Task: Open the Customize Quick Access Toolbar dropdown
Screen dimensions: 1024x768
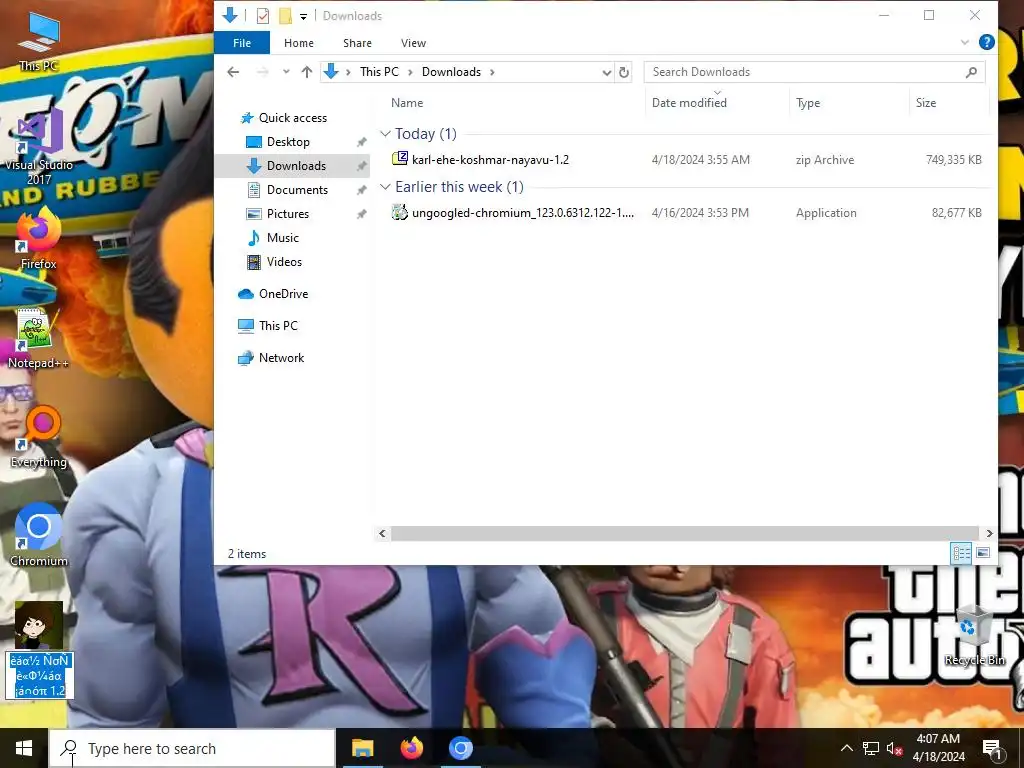Action: (304, 16)
